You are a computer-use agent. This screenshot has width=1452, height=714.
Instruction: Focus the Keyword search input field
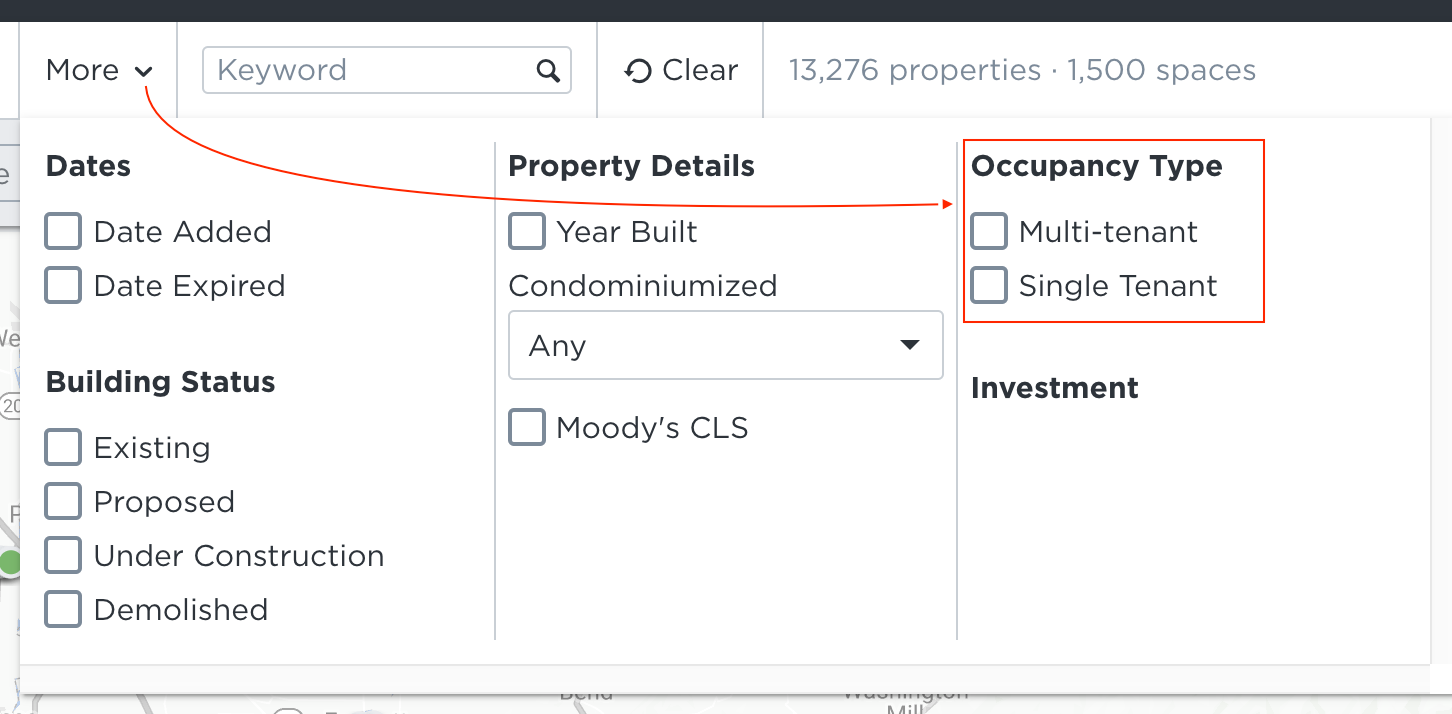pos(387,70)
